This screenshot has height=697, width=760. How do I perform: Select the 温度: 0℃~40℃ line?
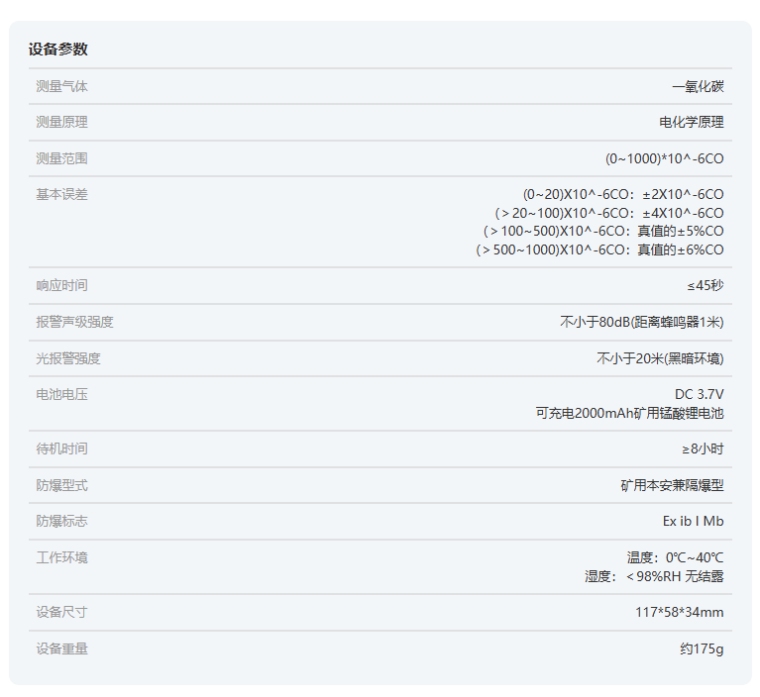tap(675, 557)
